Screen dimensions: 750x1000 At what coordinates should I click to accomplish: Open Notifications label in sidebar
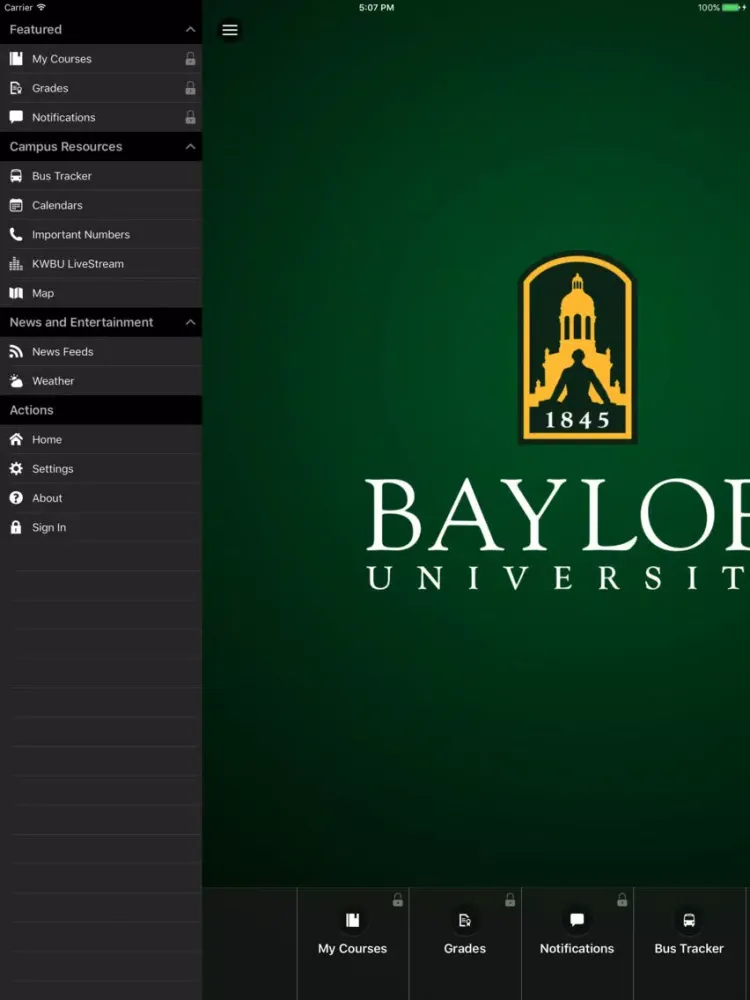click(64, 117)
